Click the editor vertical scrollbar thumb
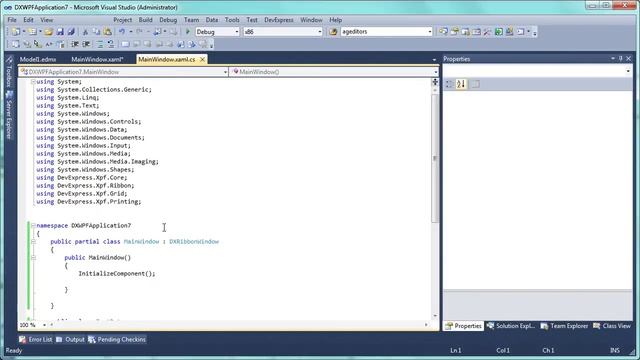640x360 pixels. pyautogui.click(x=435, y=158)
